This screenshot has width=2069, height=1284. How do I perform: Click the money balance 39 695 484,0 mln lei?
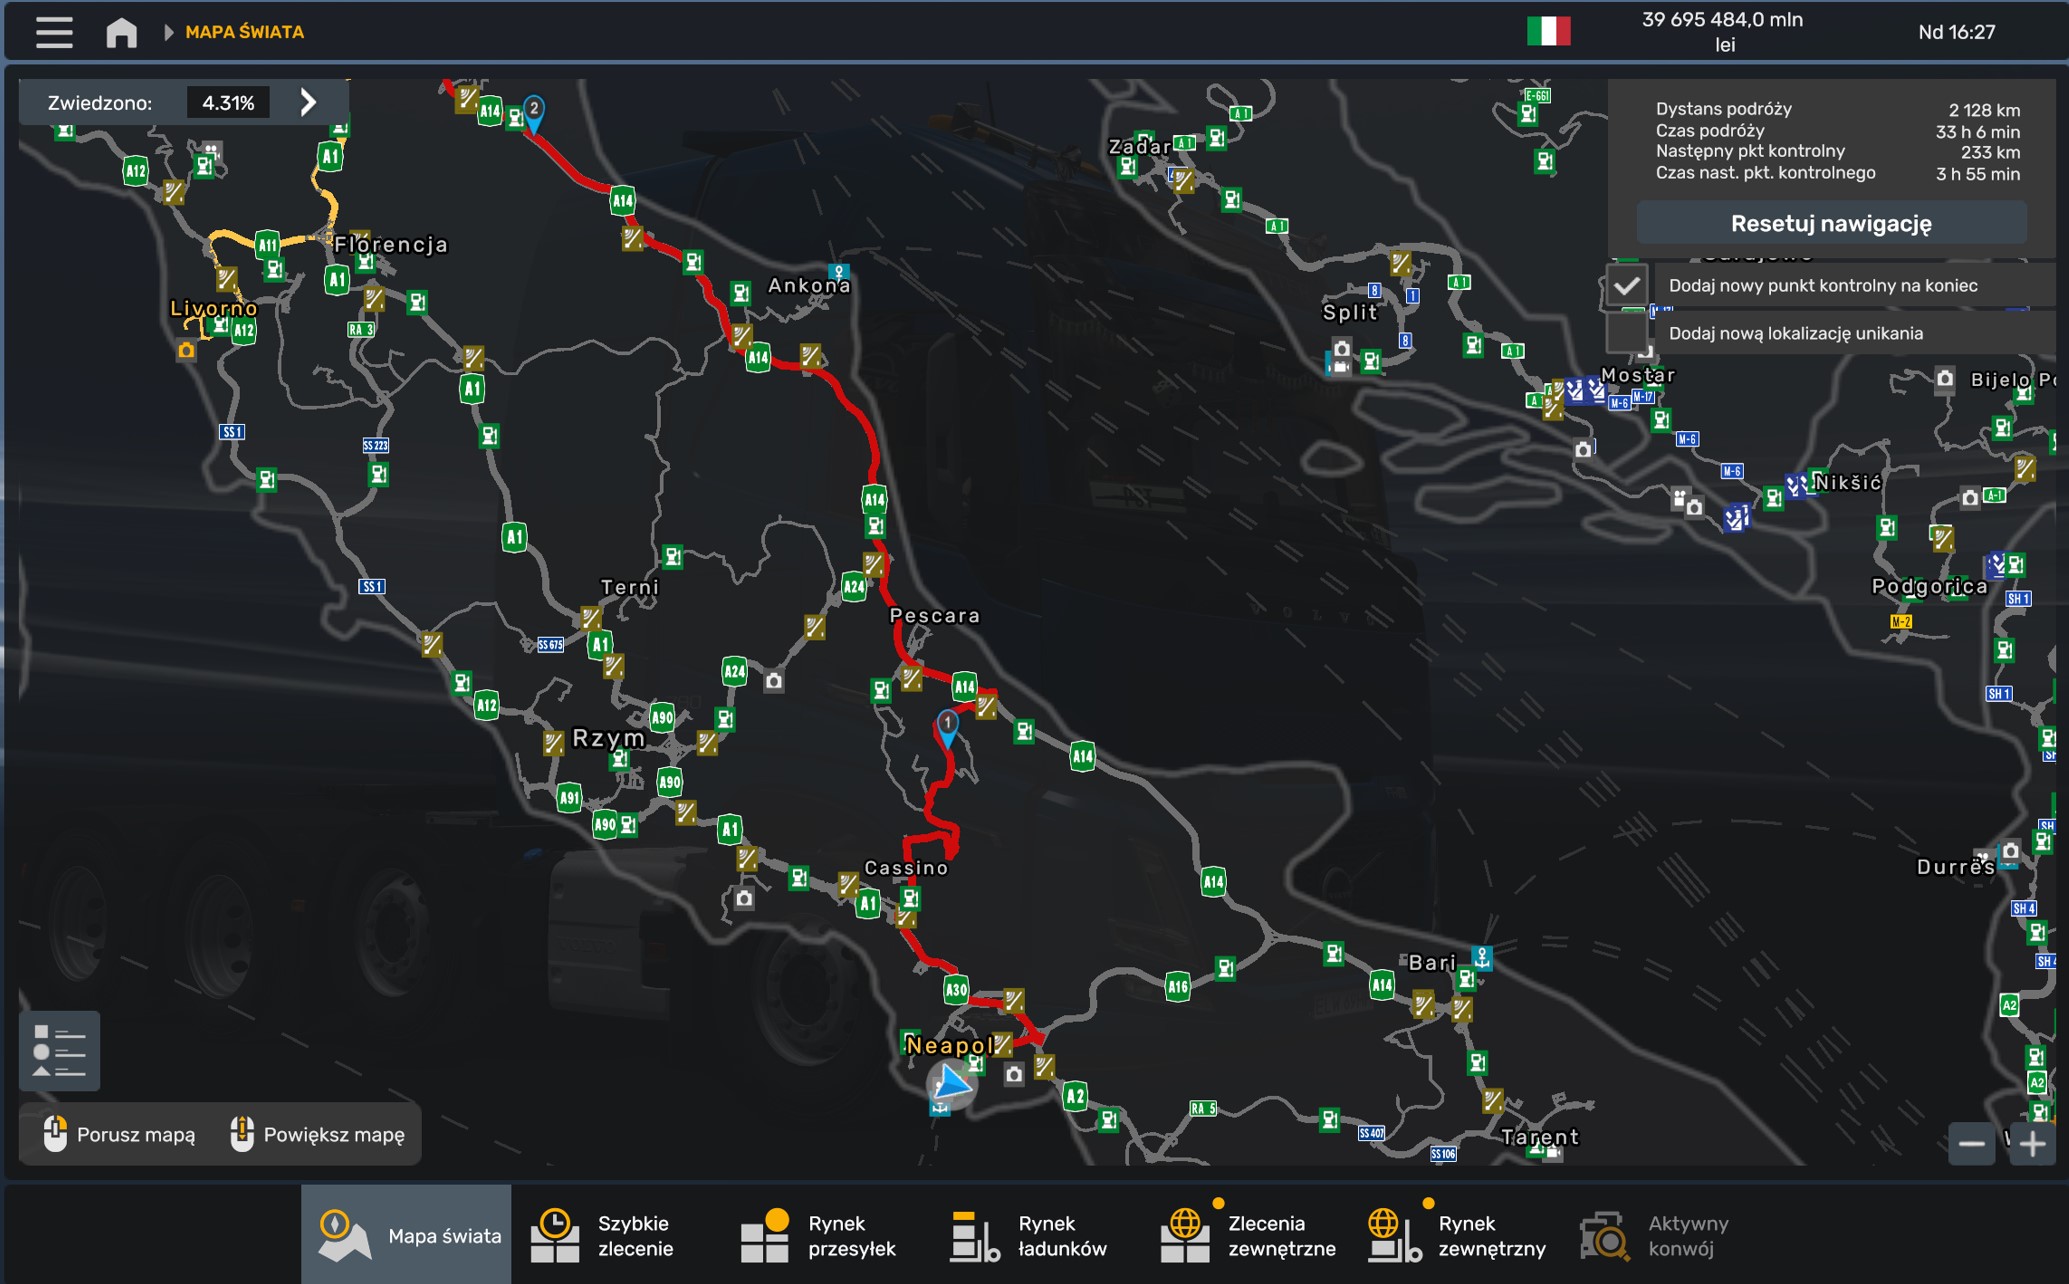tap(1723, 32)
